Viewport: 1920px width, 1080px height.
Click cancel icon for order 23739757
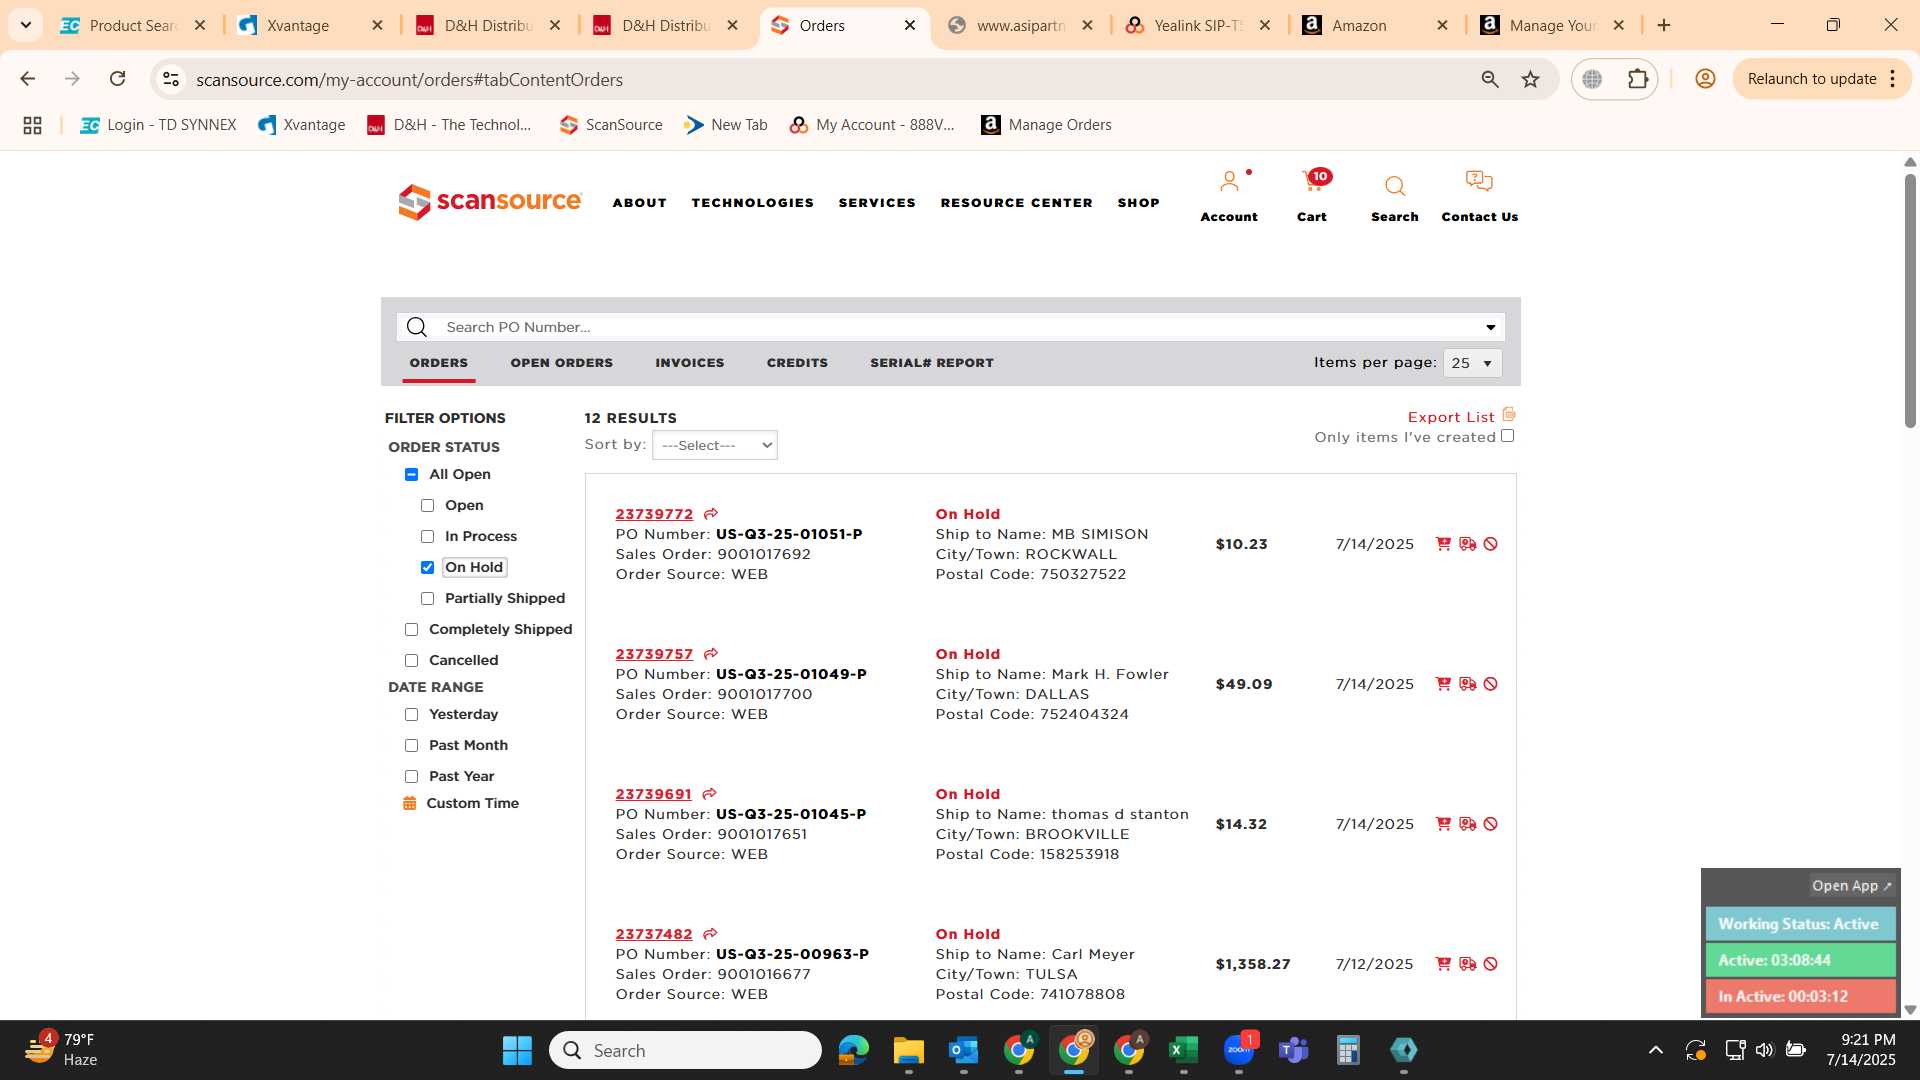tap(1490, 684)
